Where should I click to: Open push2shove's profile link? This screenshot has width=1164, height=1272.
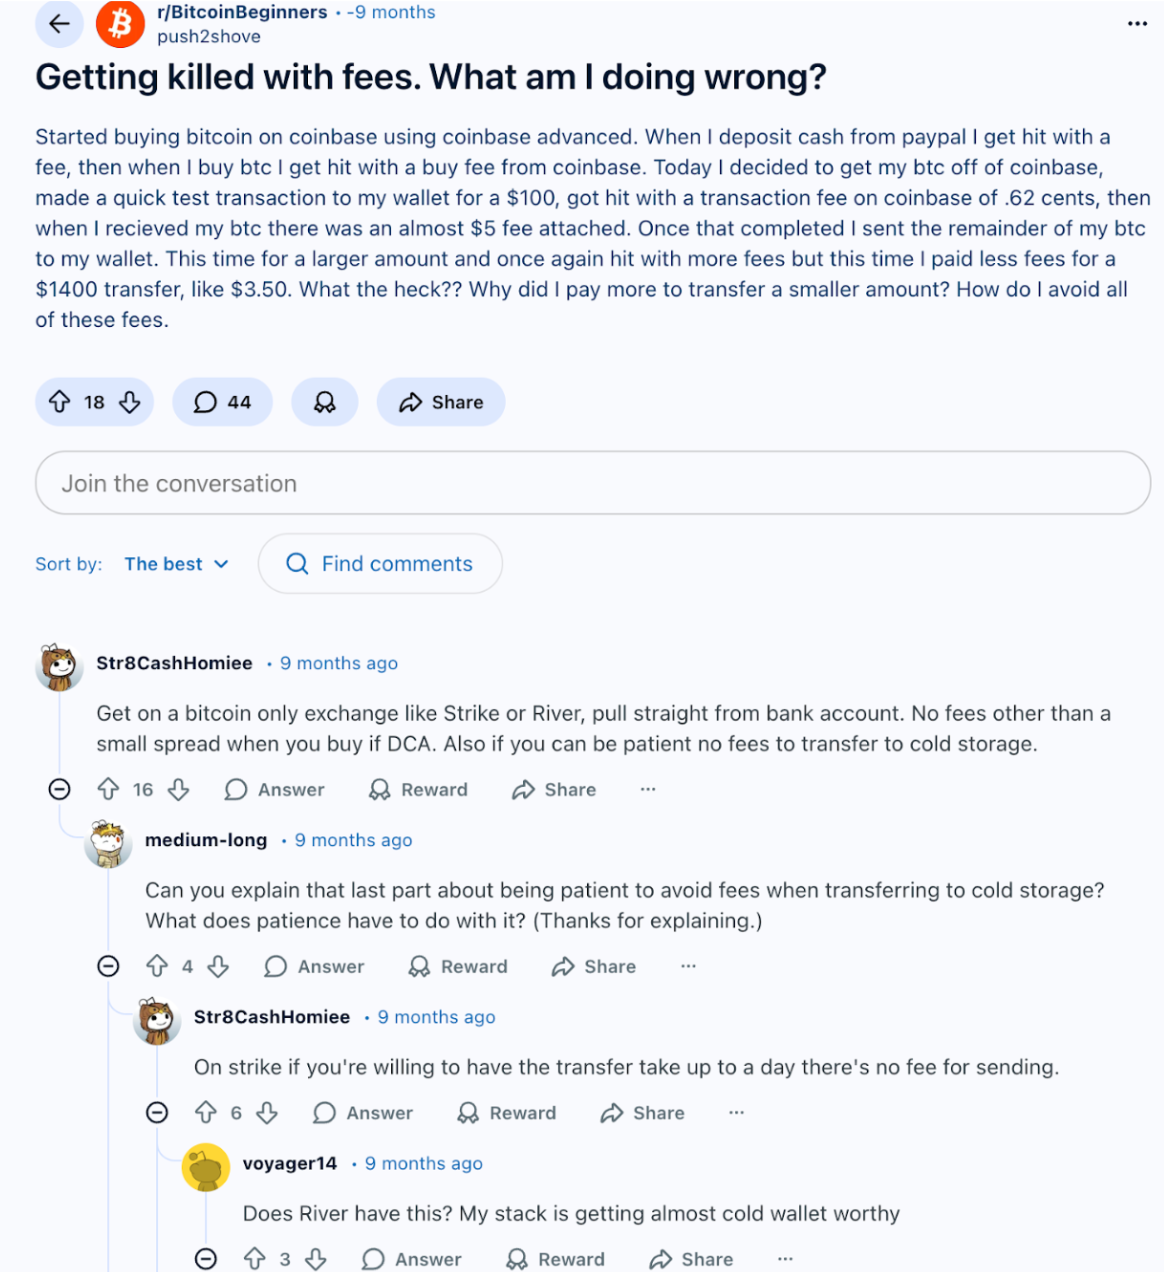(208, 36)
